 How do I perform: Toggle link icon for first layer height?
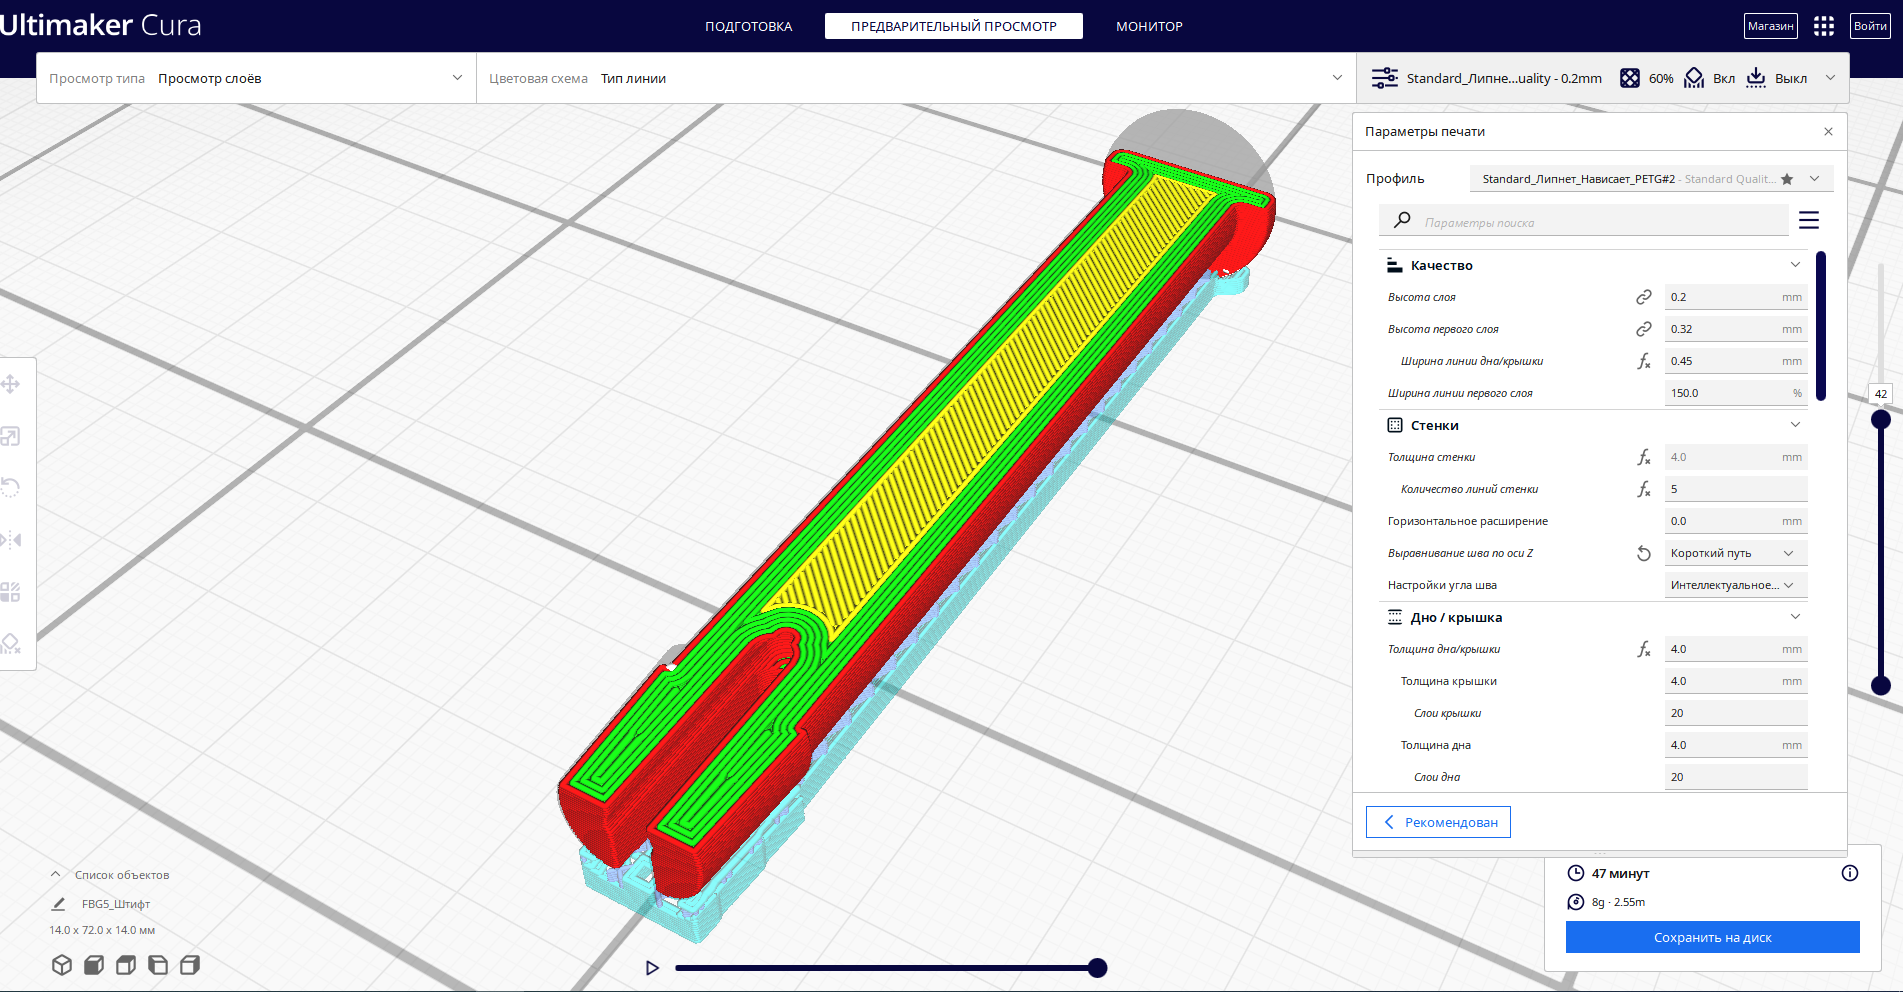[1643, 329]
